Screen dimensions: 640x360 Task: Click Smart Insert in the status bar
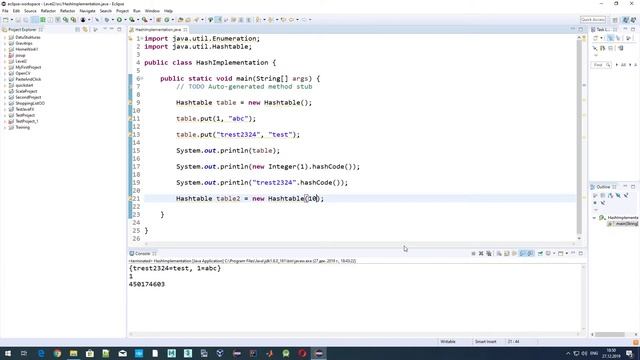click(485, 342)
